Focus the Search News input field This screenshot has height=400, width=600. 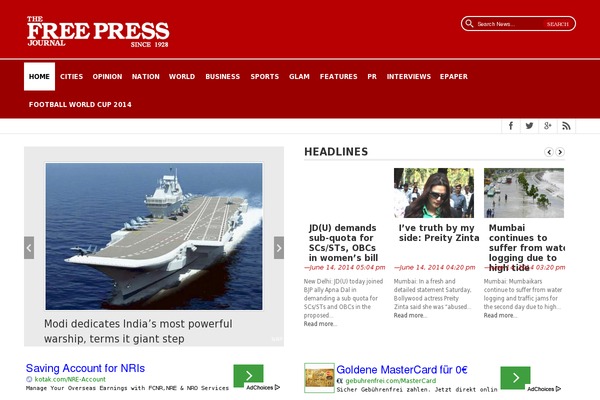(x=509, y=24)
